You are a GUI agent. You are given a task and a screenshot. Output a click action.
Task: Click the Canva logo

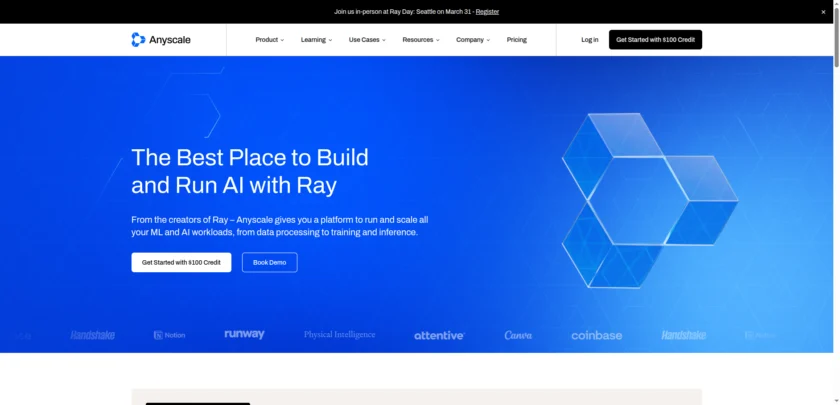518,335
